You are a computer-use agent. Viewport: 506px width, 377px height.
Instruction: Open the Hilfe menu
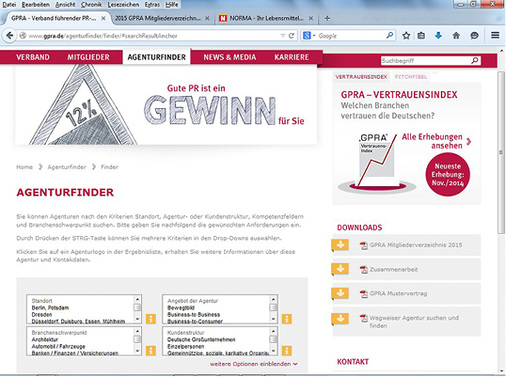[172, 4]
